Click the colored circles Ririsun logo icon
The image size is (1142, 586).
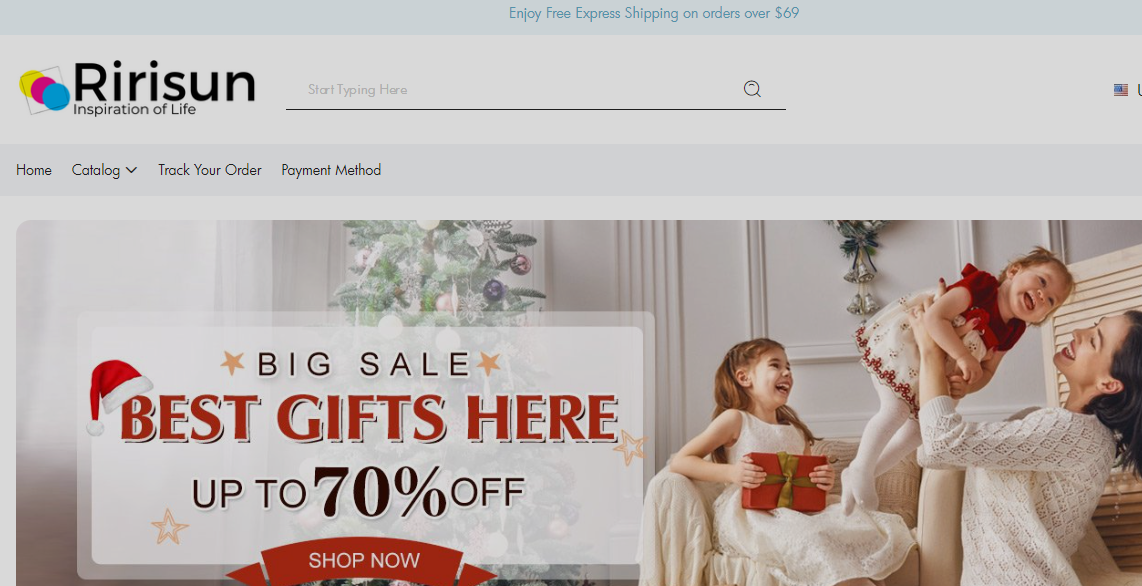click(x=44, y=90)
